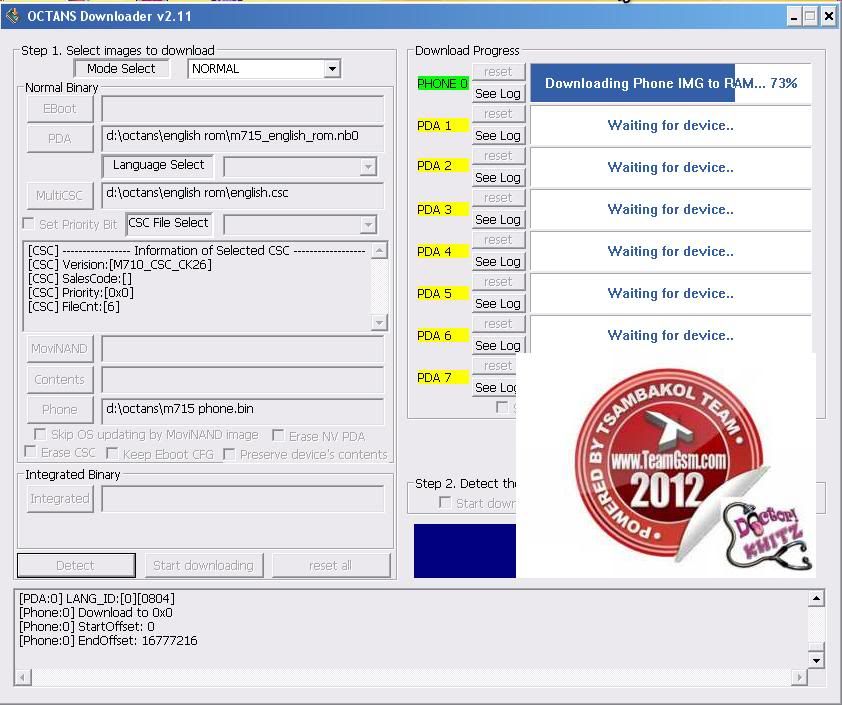Viewport: 842px width, 705px height.
Task: Click the Start downloading button
Action: [x=204, y=565]
